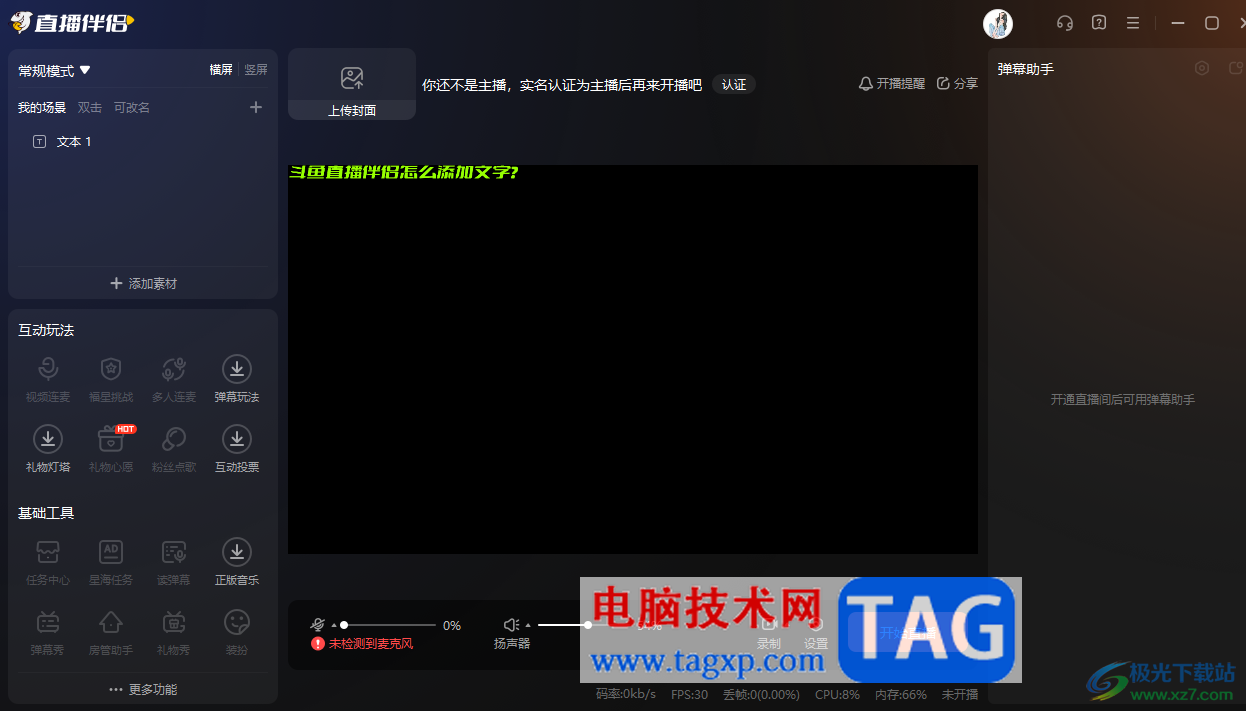Image resolution: width=1246 pixels, height=711 pixels.
Task: Click 分享 to share the stream
Action: 957,84
